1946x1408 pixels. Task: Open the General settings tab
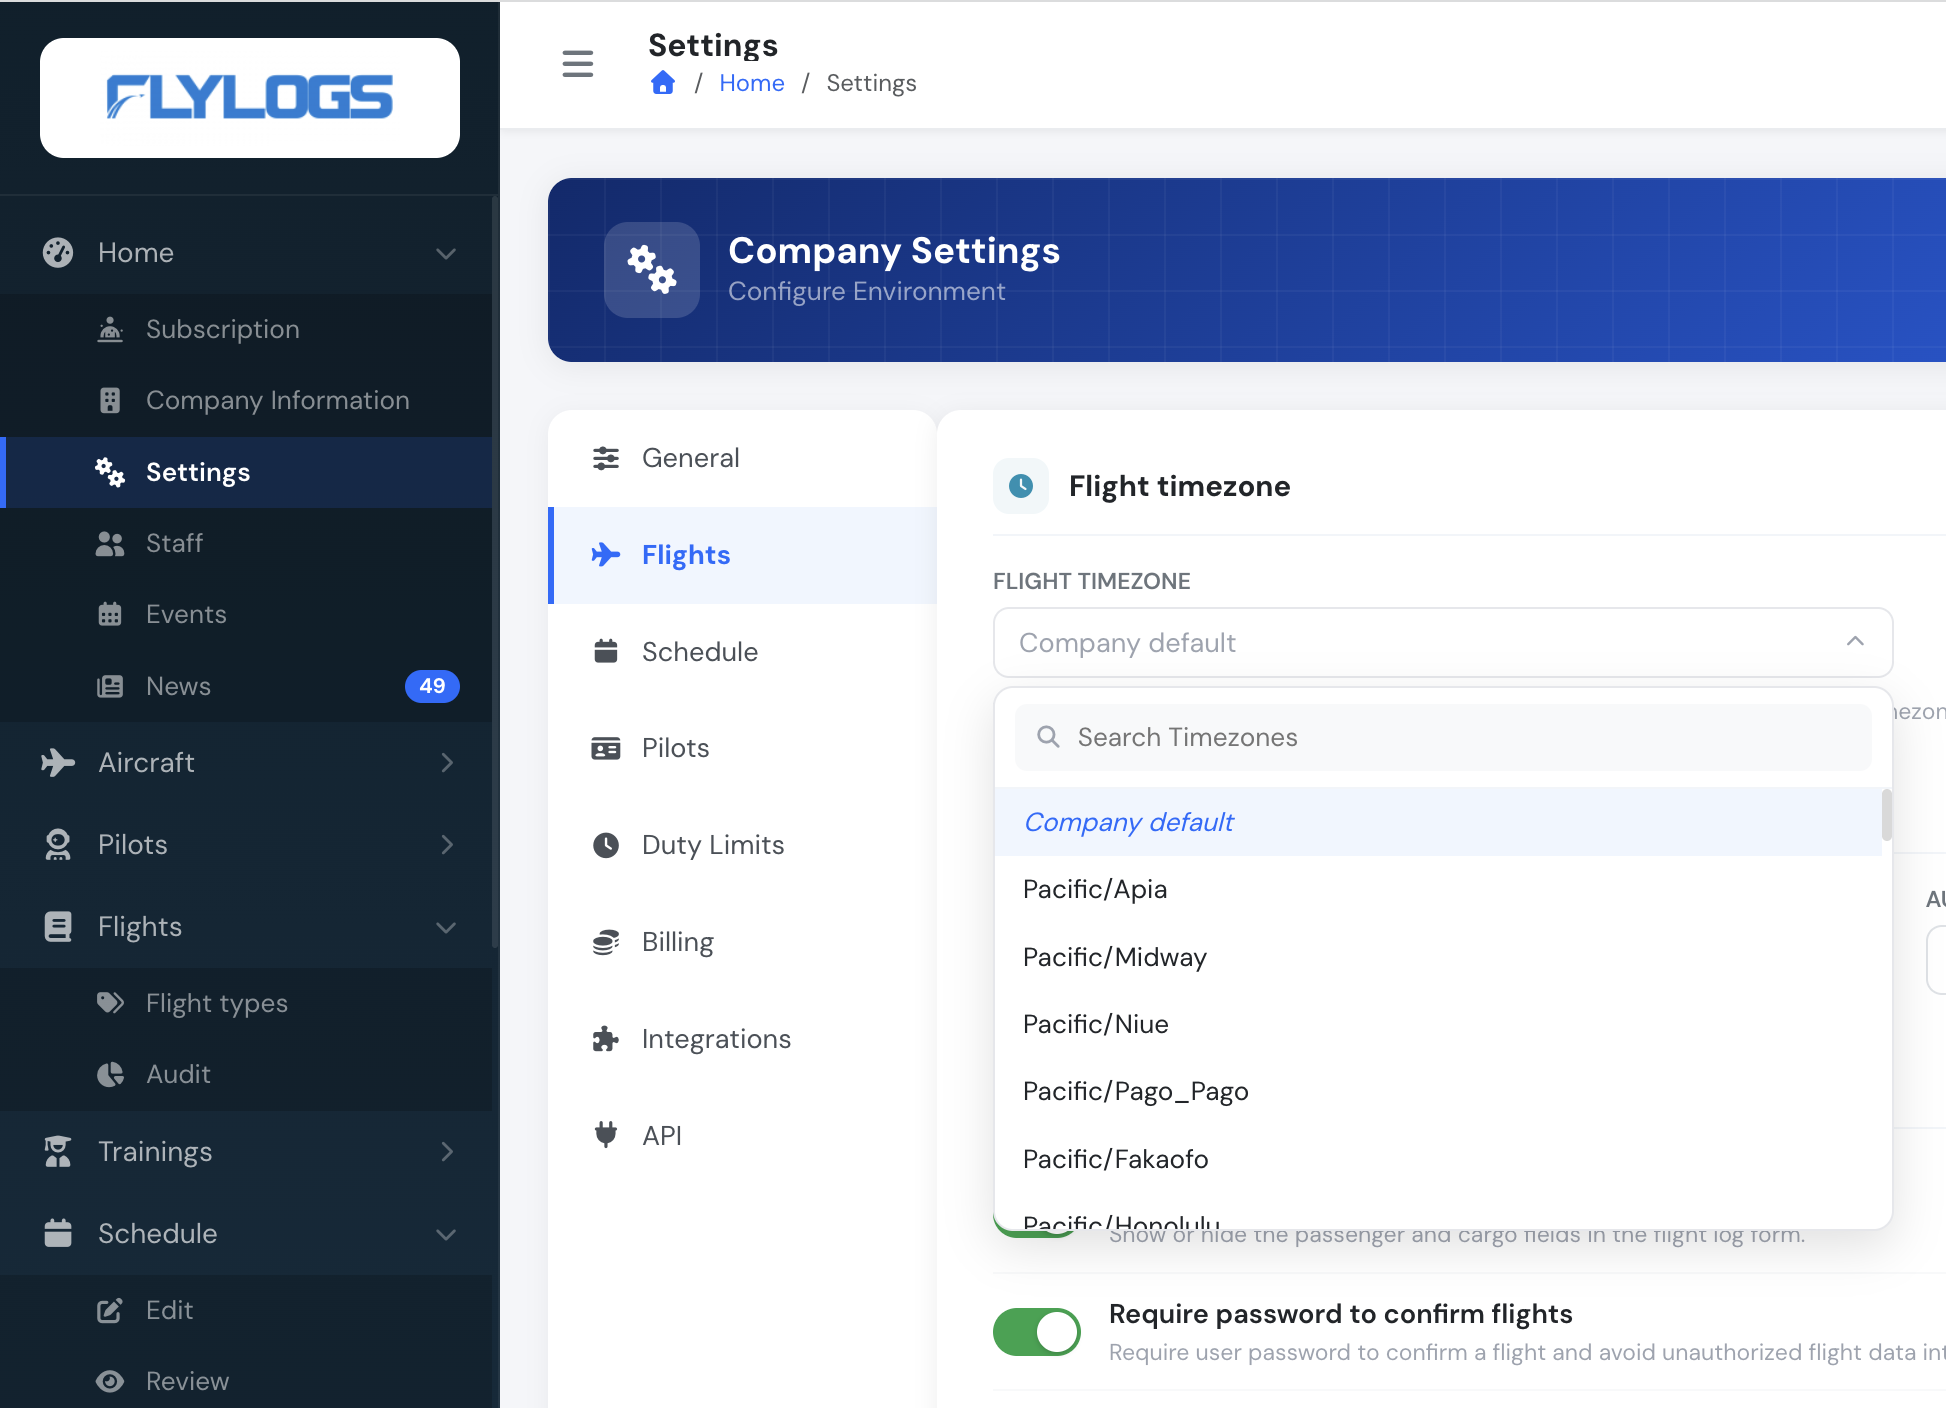[742, 458]
